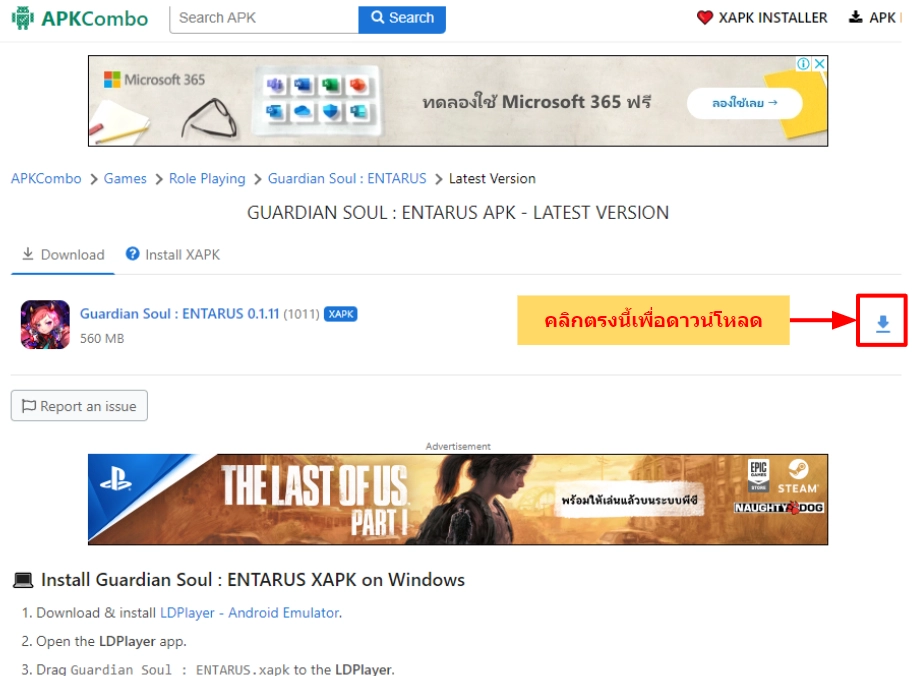913x676 pixels.
Task: Click the red heart icon beside XAPK INSTALLER
Action: tap(705, 18)
